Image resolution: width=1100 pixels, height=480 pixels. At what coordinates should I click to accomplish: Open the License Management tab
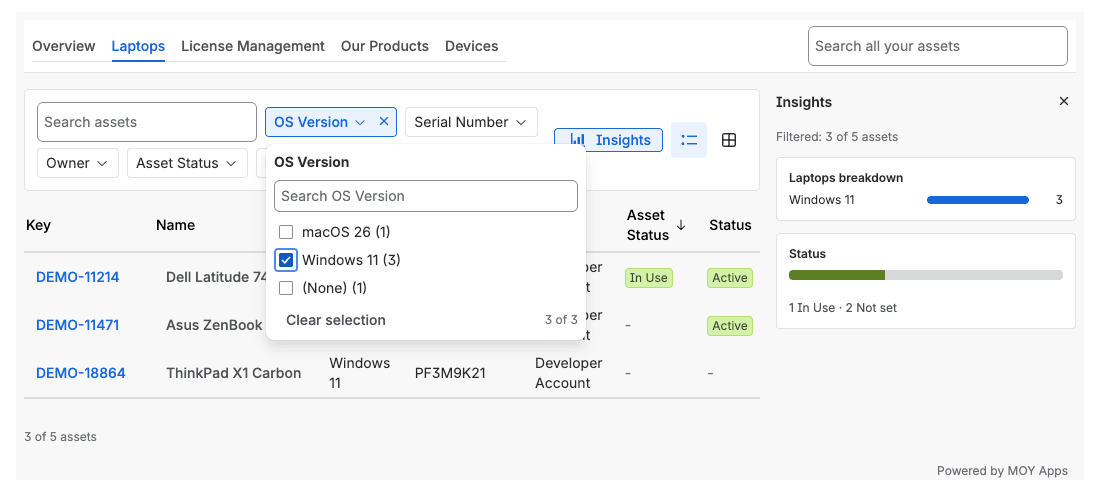(253, 46)
